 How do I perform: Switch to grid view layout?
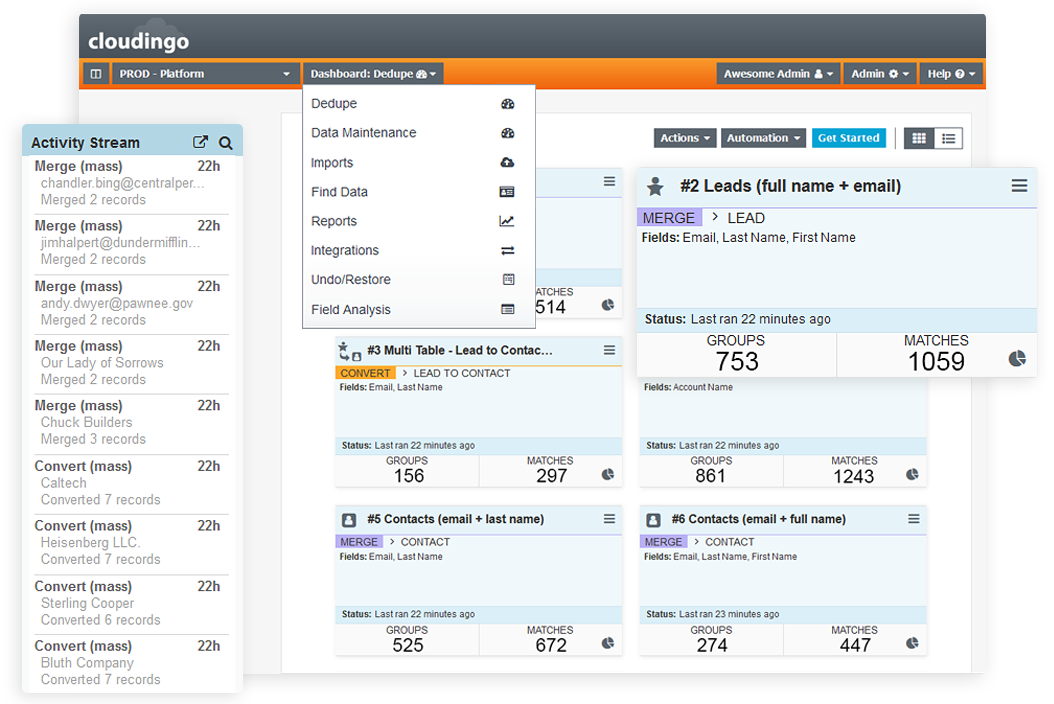coord(919,138)
